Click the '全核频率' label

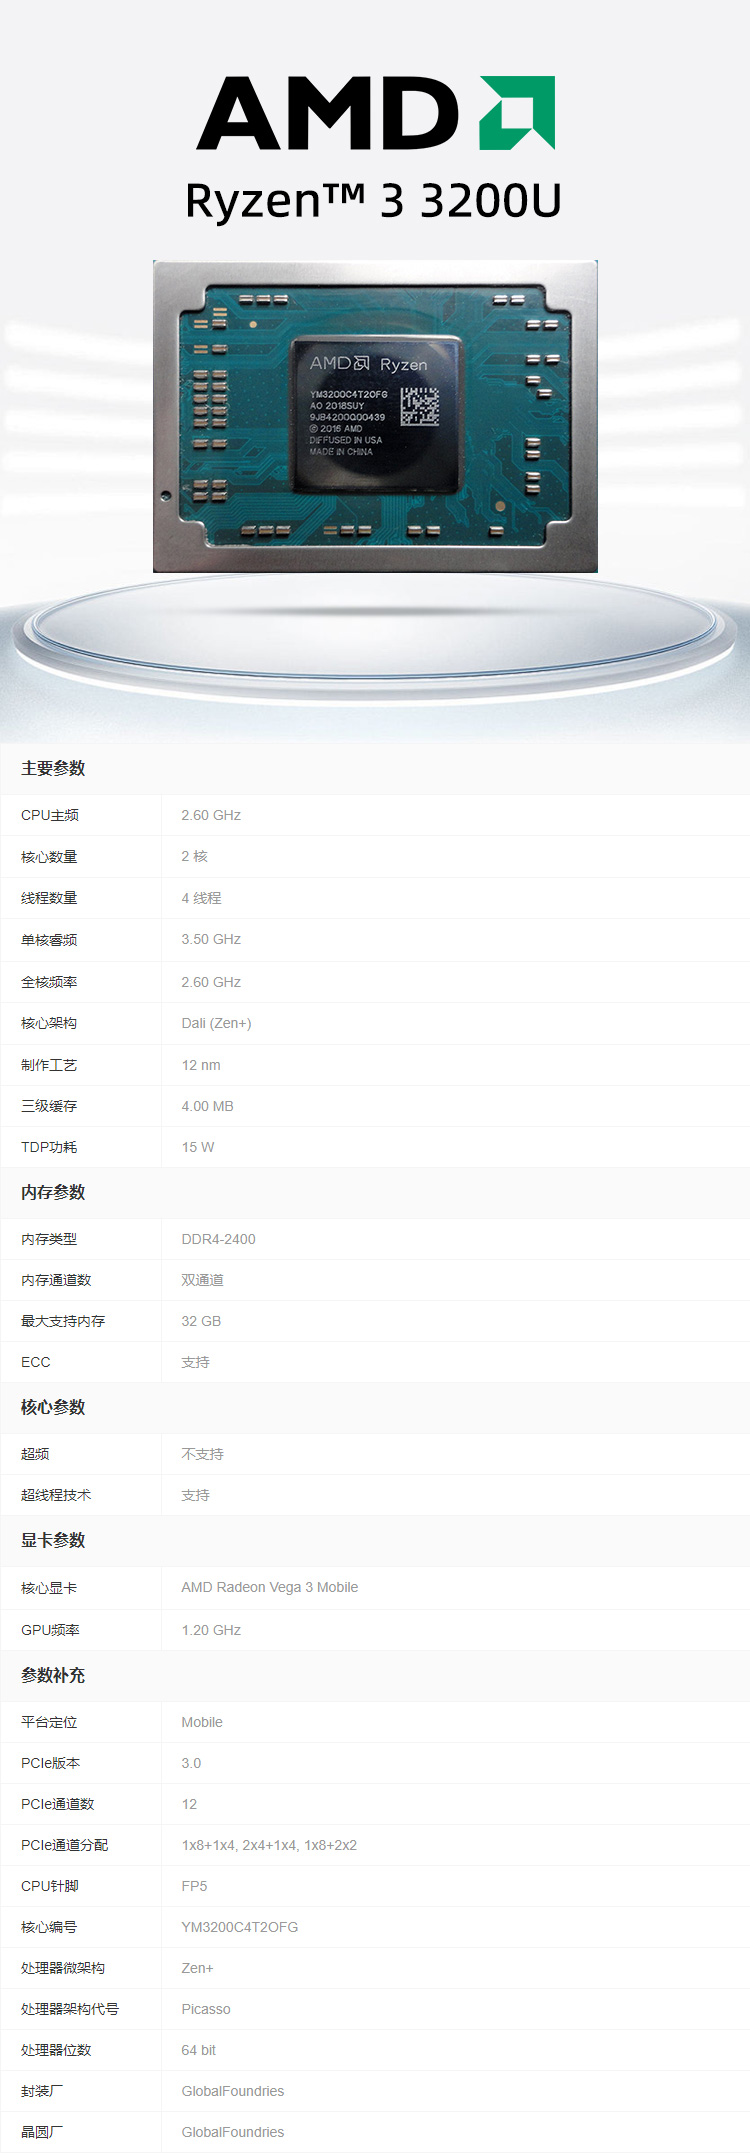[x=49, y=982]
